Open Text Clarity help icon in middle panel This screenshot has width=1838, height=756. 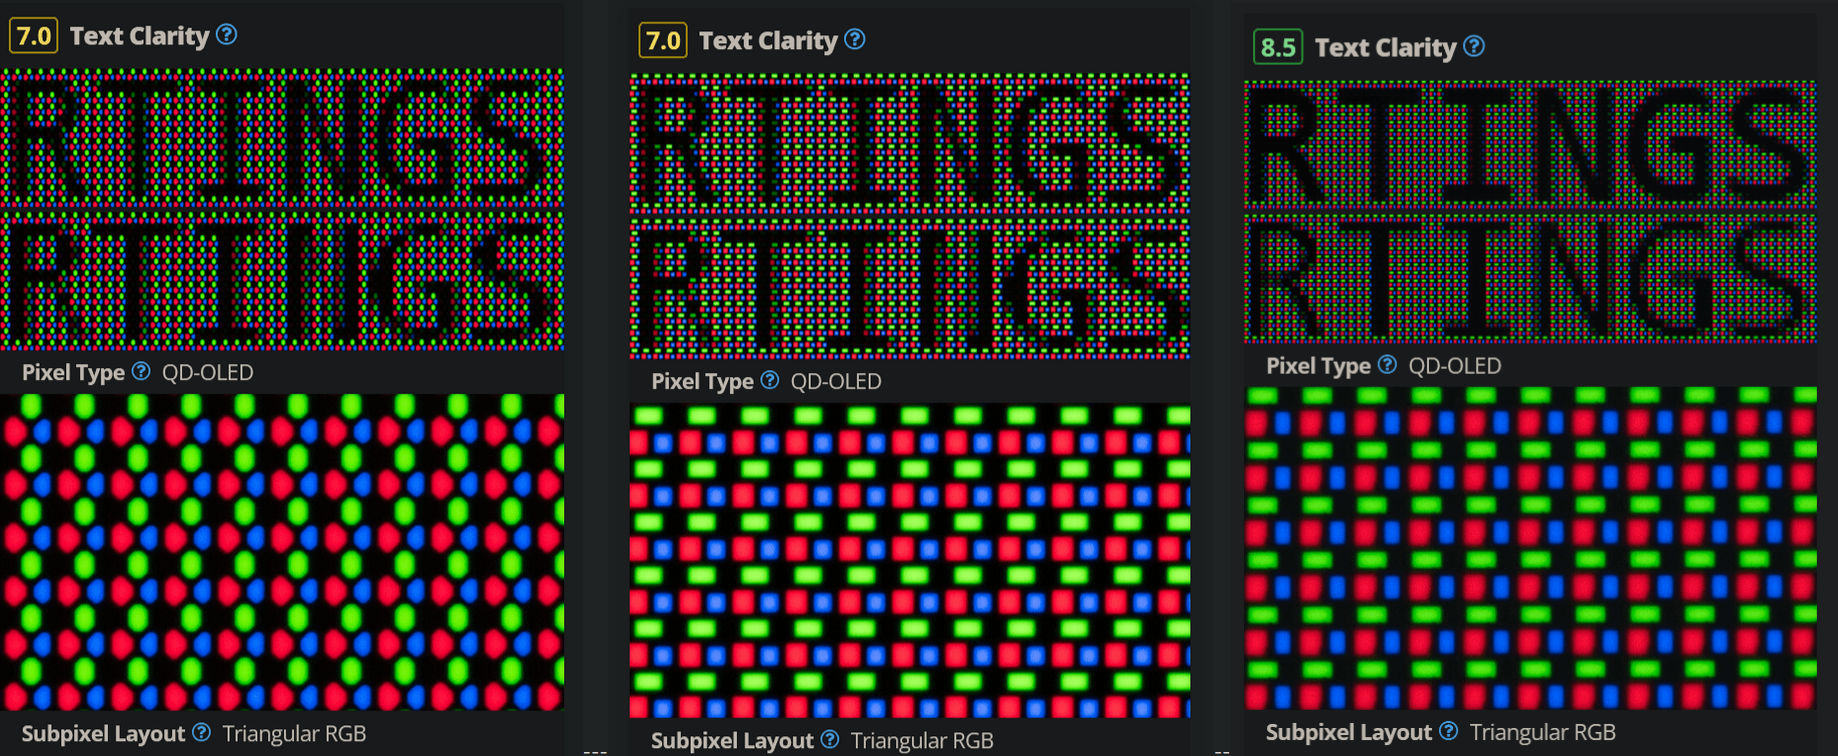click(855, 40)
